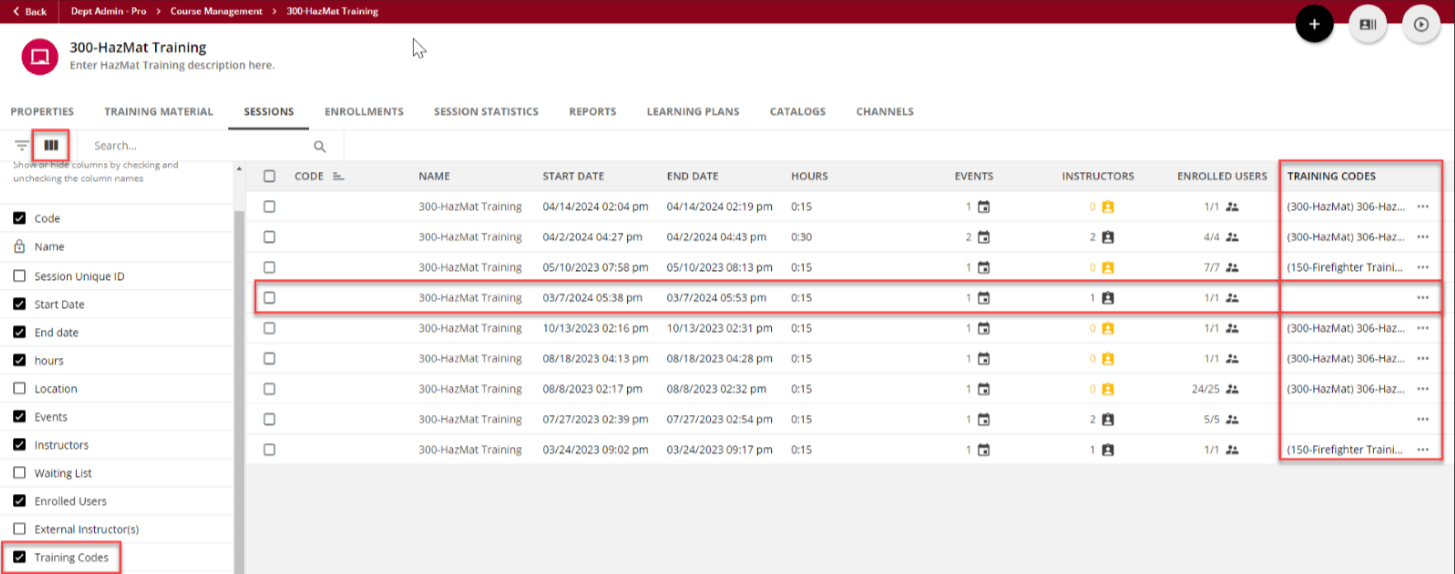The image size is (1455, 574).
Task: Click the yellow instructor icon in first row
Action: pos(1107,207)
